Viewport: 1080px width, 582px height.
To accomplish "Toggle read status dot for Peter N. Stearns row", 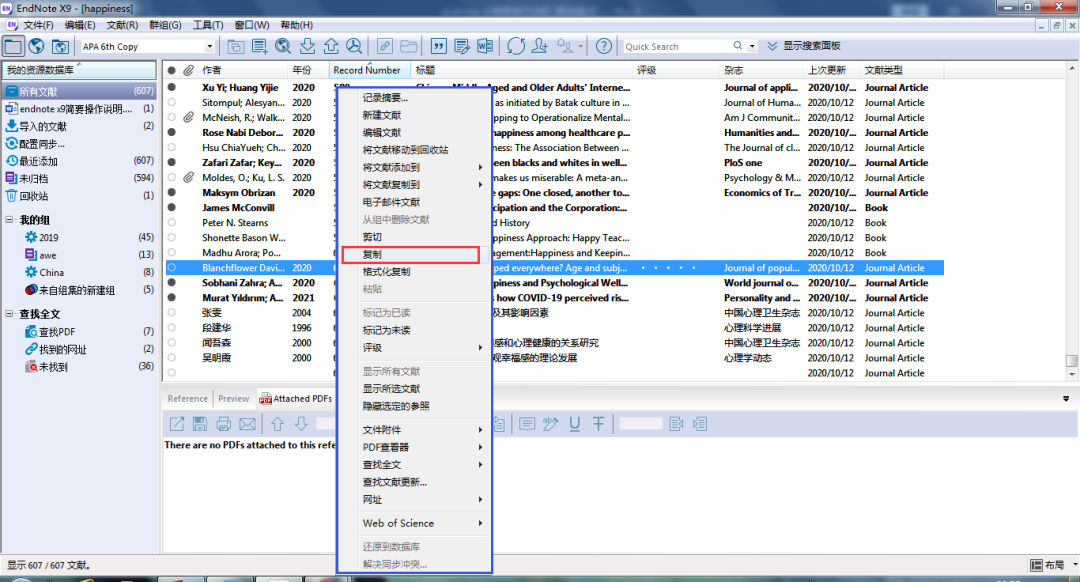I will tap(172, 222).
